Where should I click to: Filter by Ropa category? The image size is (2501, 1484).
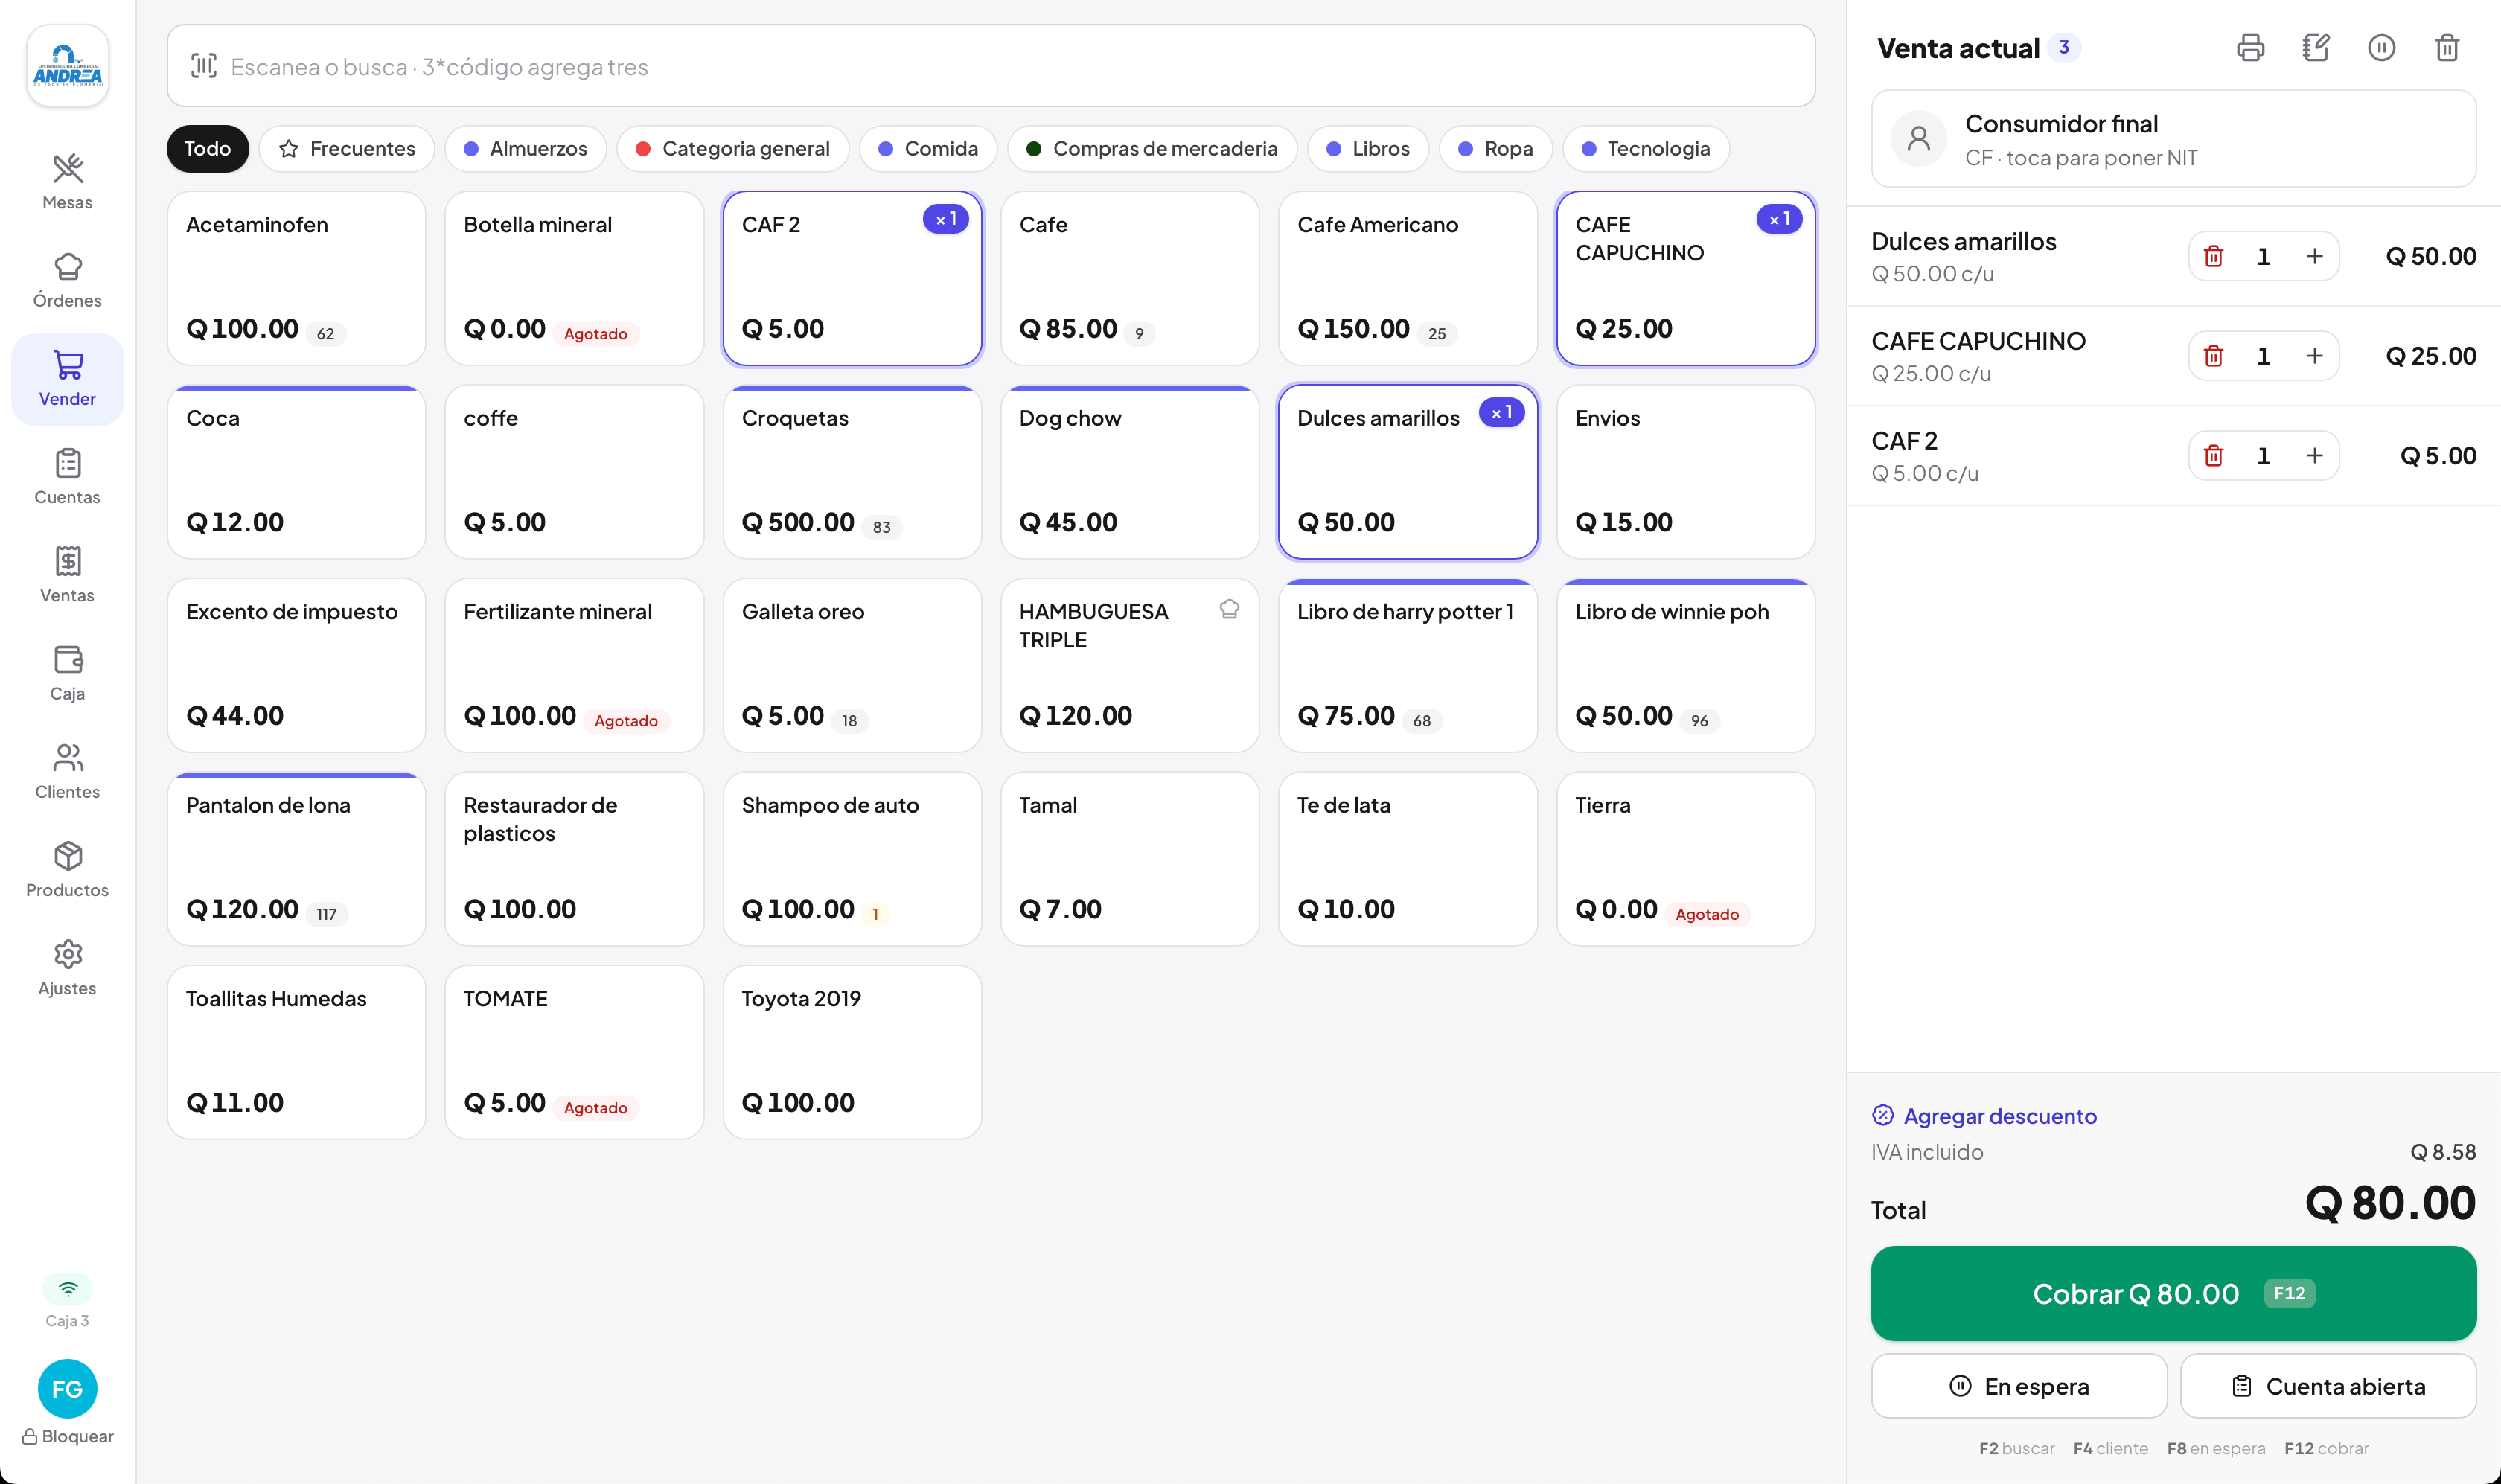(x=1496, y=149)
